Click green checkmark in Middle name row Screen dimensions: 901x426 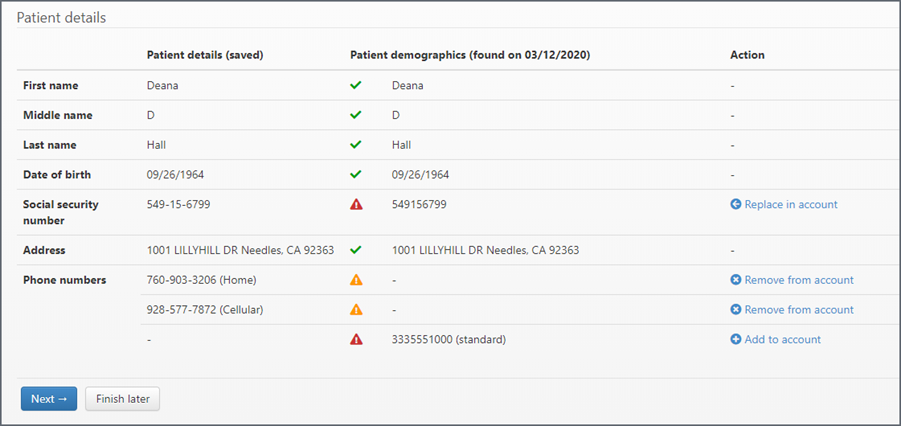pos(355,115)
